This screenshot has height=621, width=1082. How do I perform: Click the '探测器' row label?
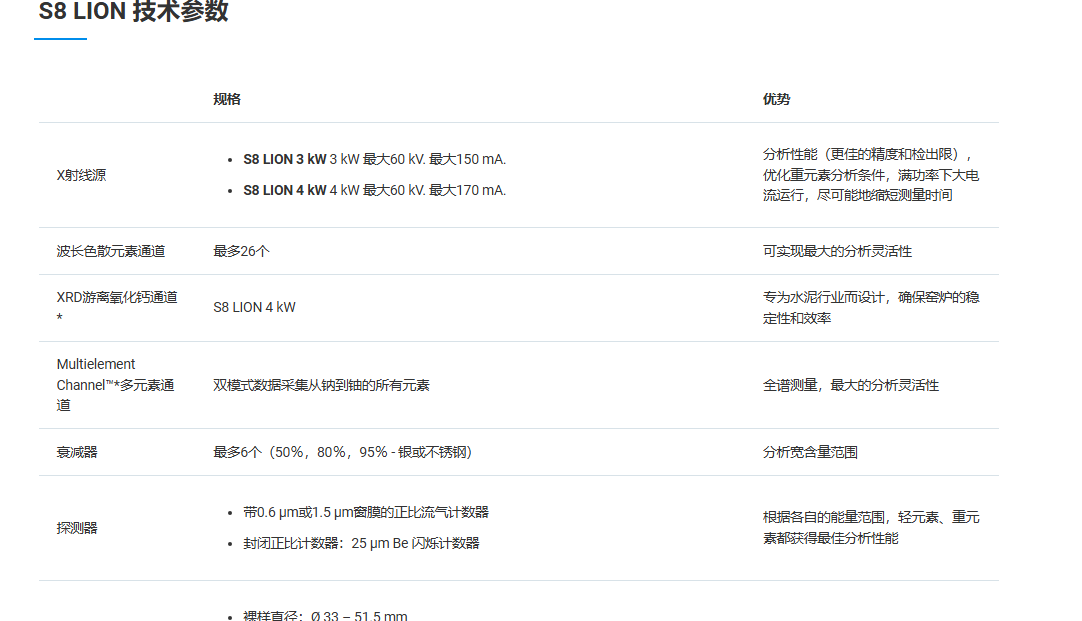point(77,528)
